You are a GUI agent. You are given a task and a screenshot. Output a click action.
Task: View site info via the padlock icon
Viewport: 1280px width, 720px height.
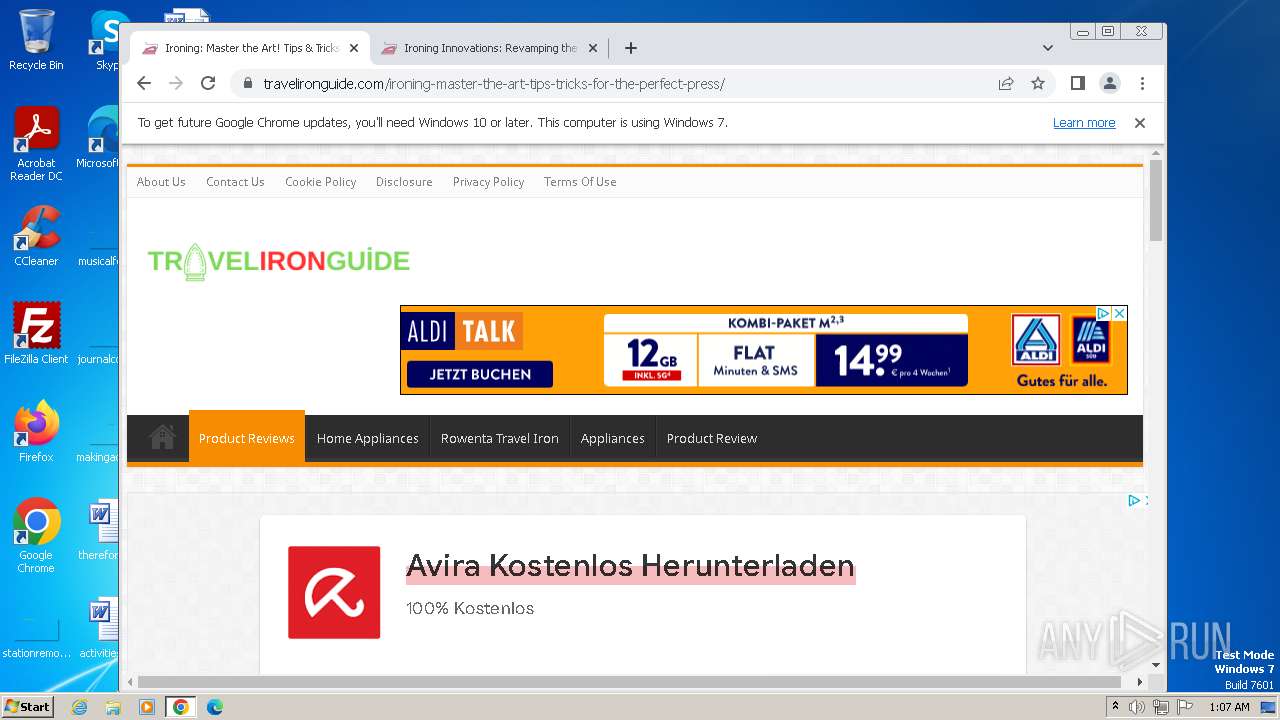pos(248,84)
